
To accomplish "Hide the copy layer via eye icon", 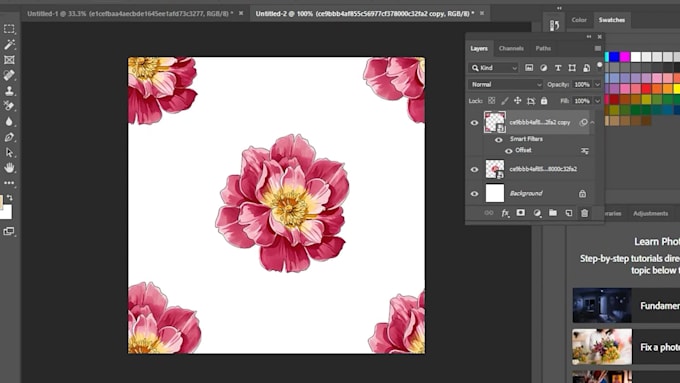I will pyautogui.click(x=474, y=123).
